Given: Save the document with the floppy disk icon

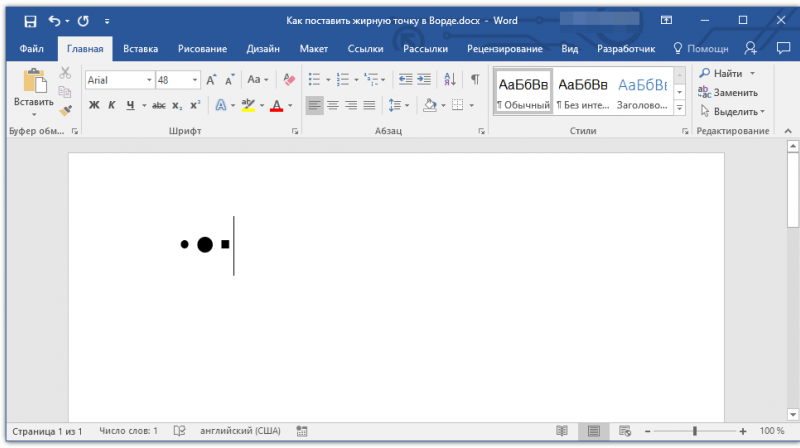Looking at the screenshot, I should point(30,21).
